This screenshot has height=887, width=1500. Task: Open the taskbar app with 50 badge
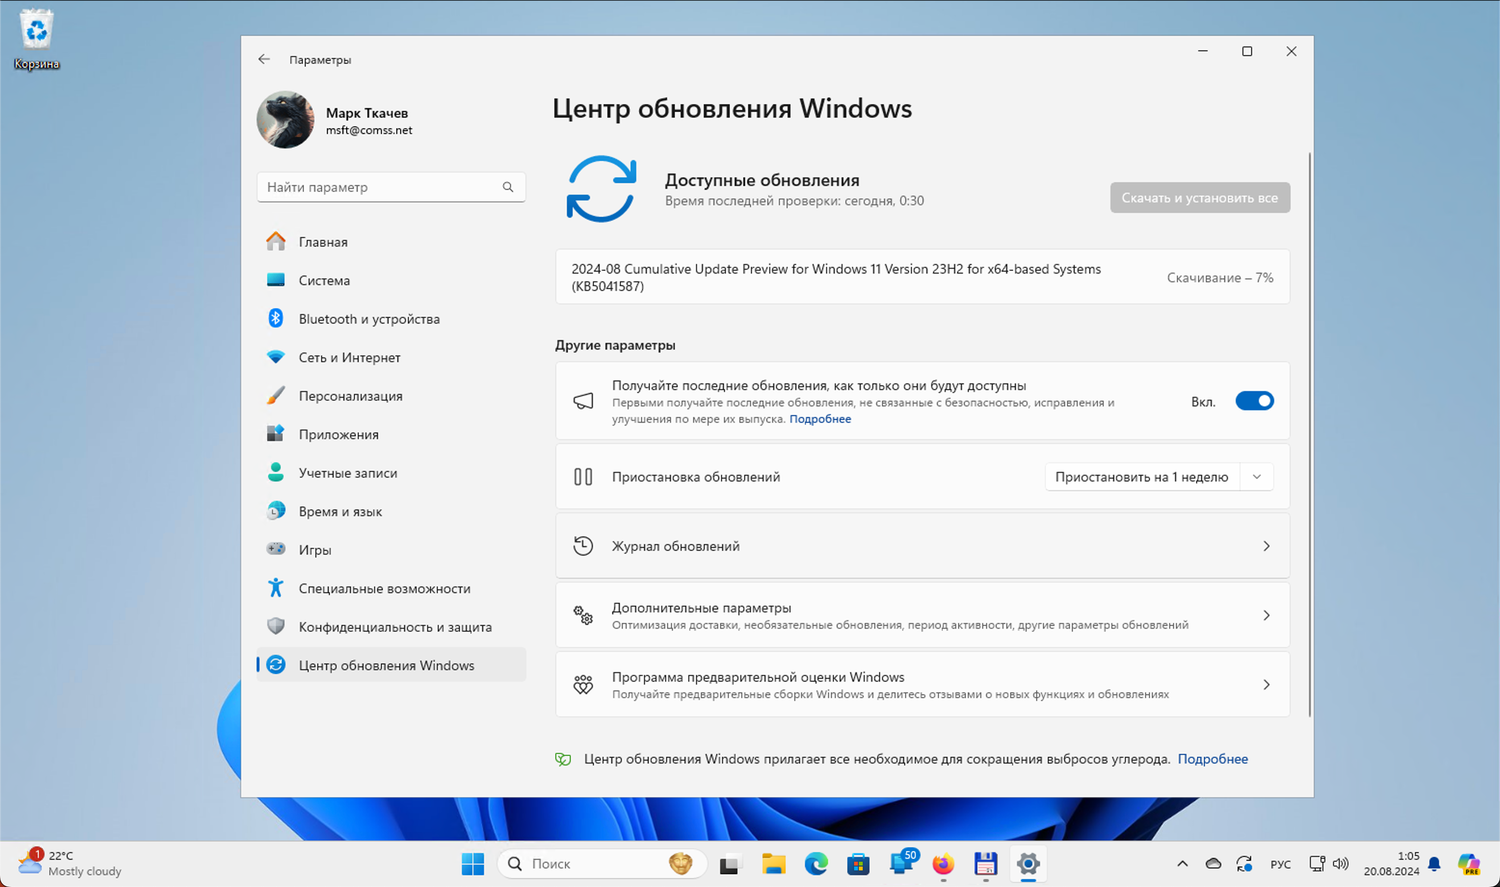pyautogui.click(x=903, y=862)
